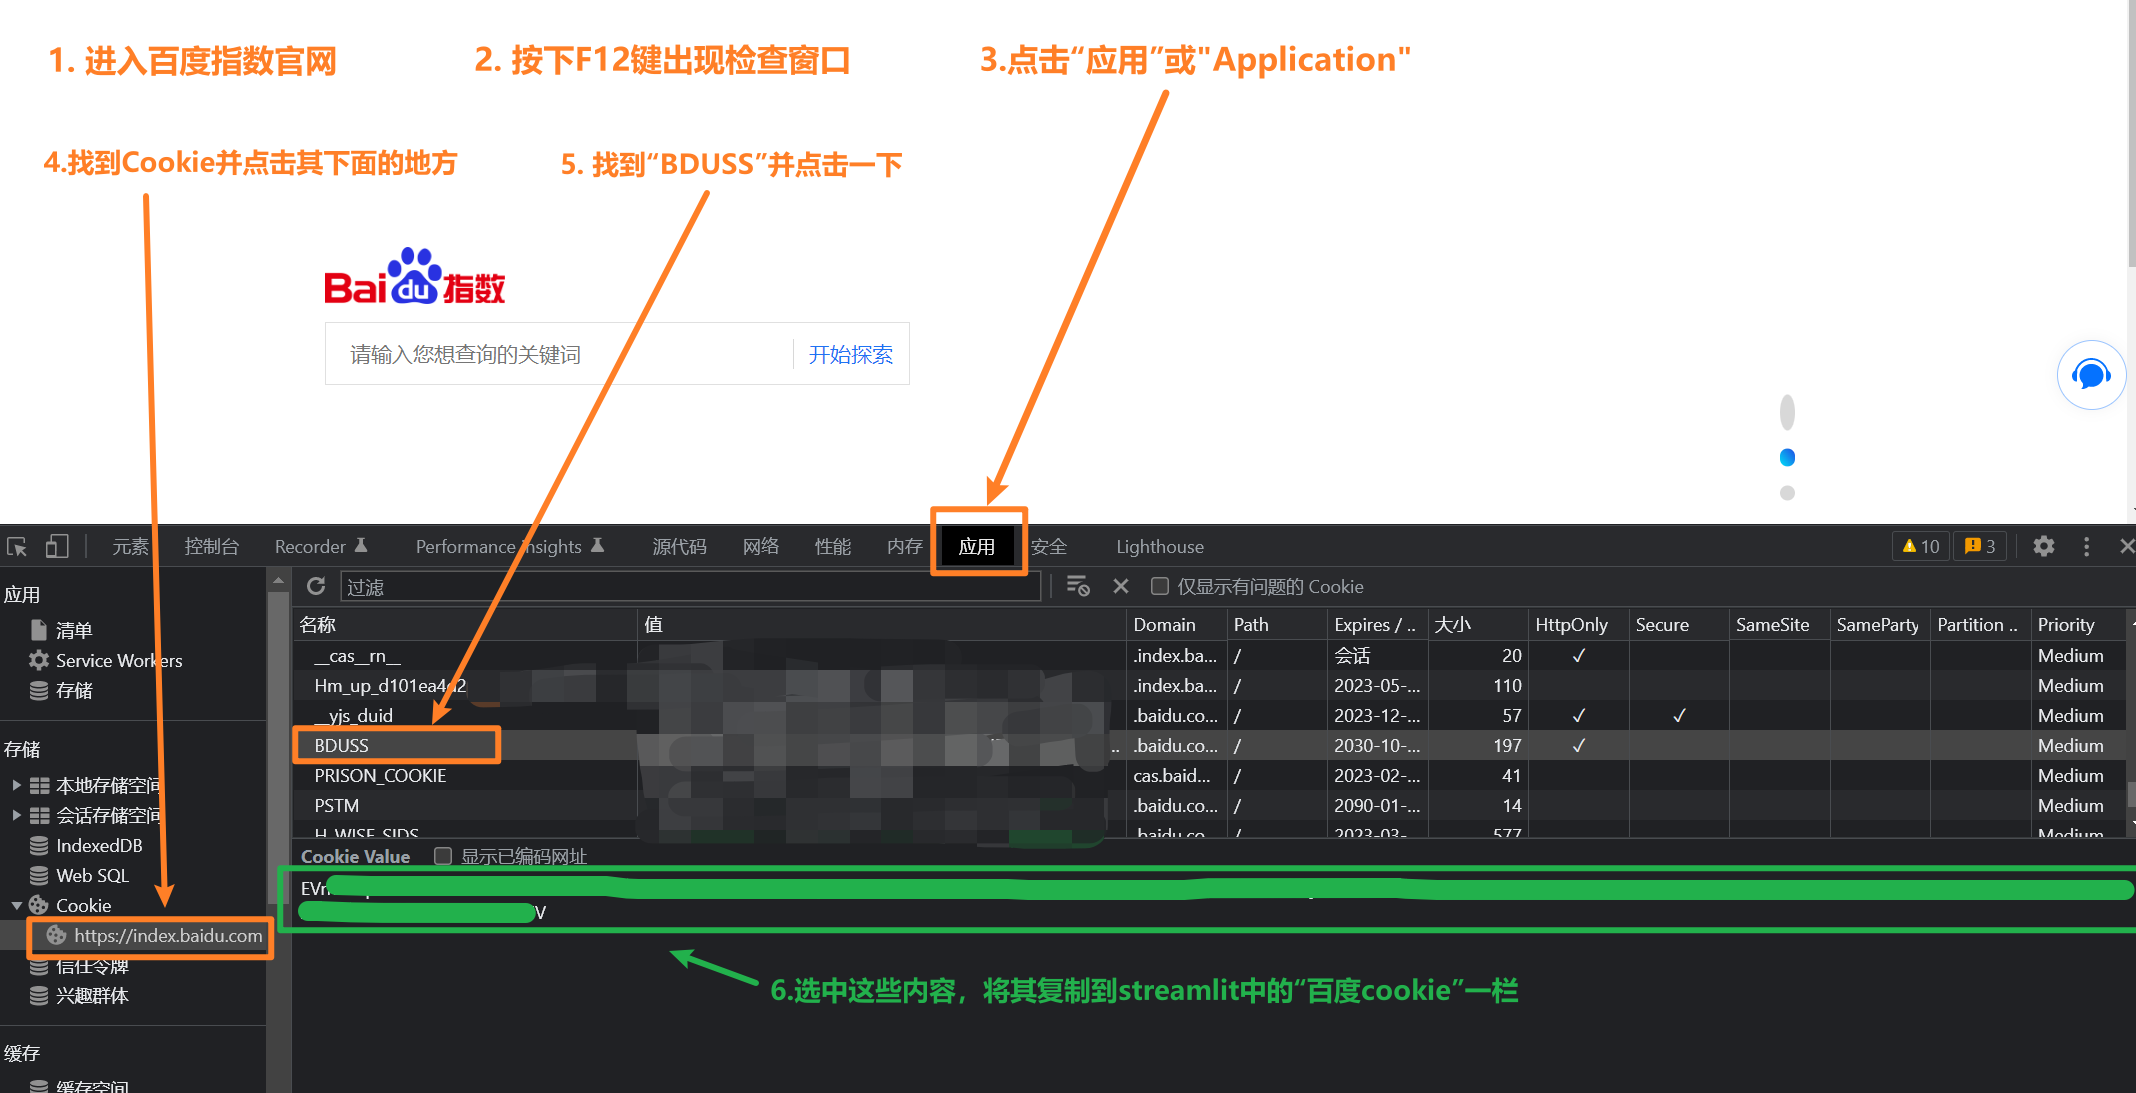Image resolution: width=2136 pixels, height=1093 pixels.
Task: Select the PSTM cookie row
Action: click(x=1208, y=805)
